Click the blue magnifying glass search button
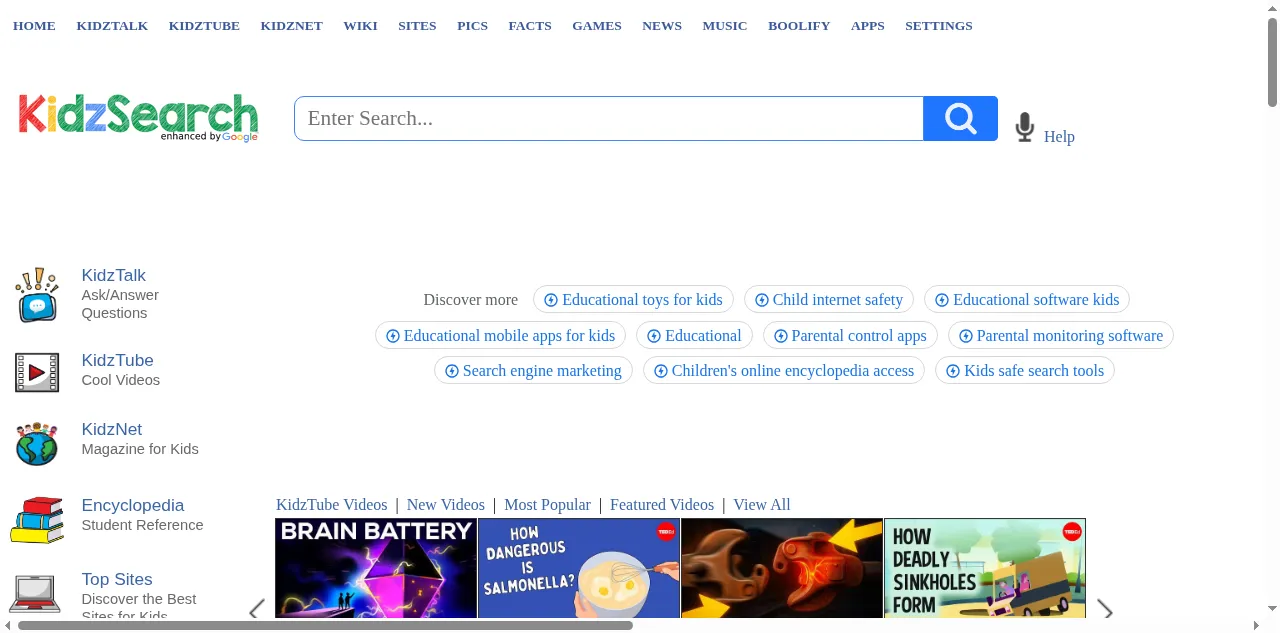This screenshot has width=1280, height=633. coord(960,119)
